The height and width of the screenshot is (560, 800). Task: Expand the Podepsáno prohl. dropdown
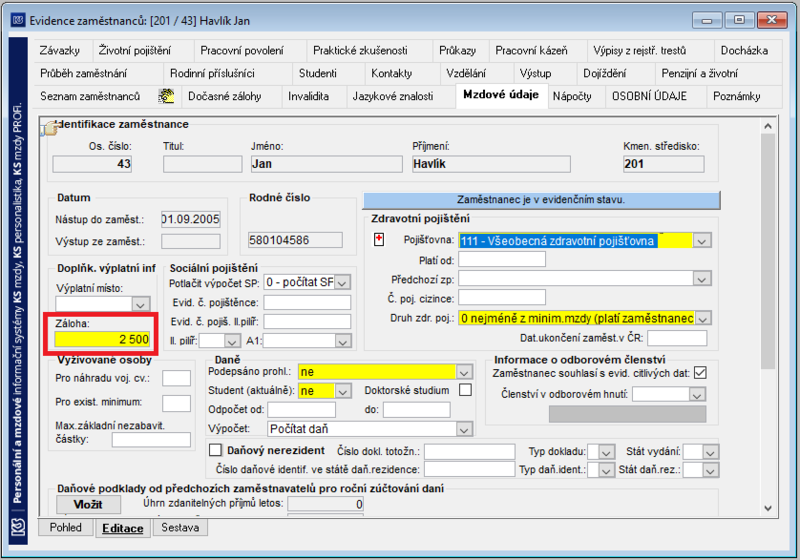click(464, 372)
